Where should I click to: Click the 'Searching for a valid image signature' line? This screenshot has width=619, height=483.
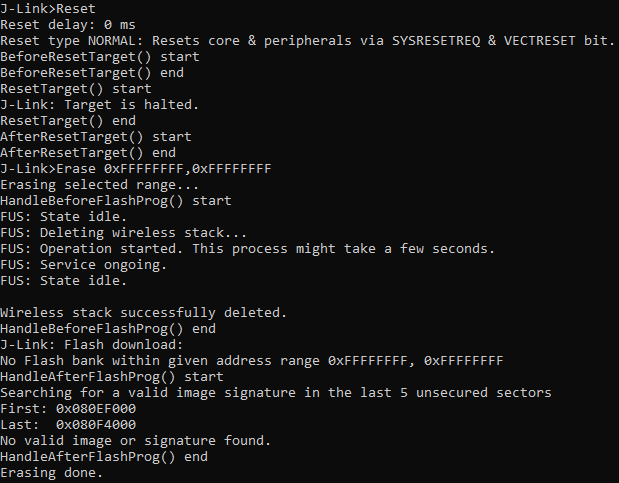(276, 393)
